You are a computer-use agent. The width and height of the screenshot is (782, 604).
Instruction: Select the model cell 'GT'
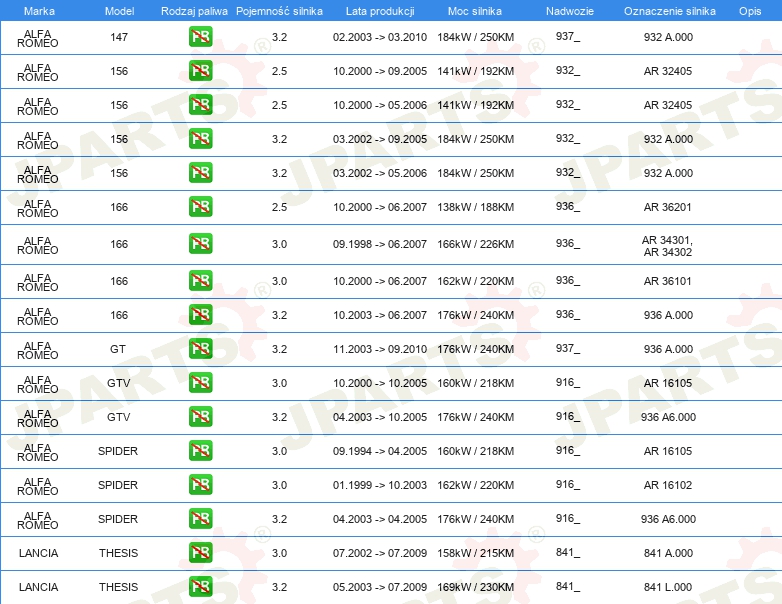[x=118, y=349]
